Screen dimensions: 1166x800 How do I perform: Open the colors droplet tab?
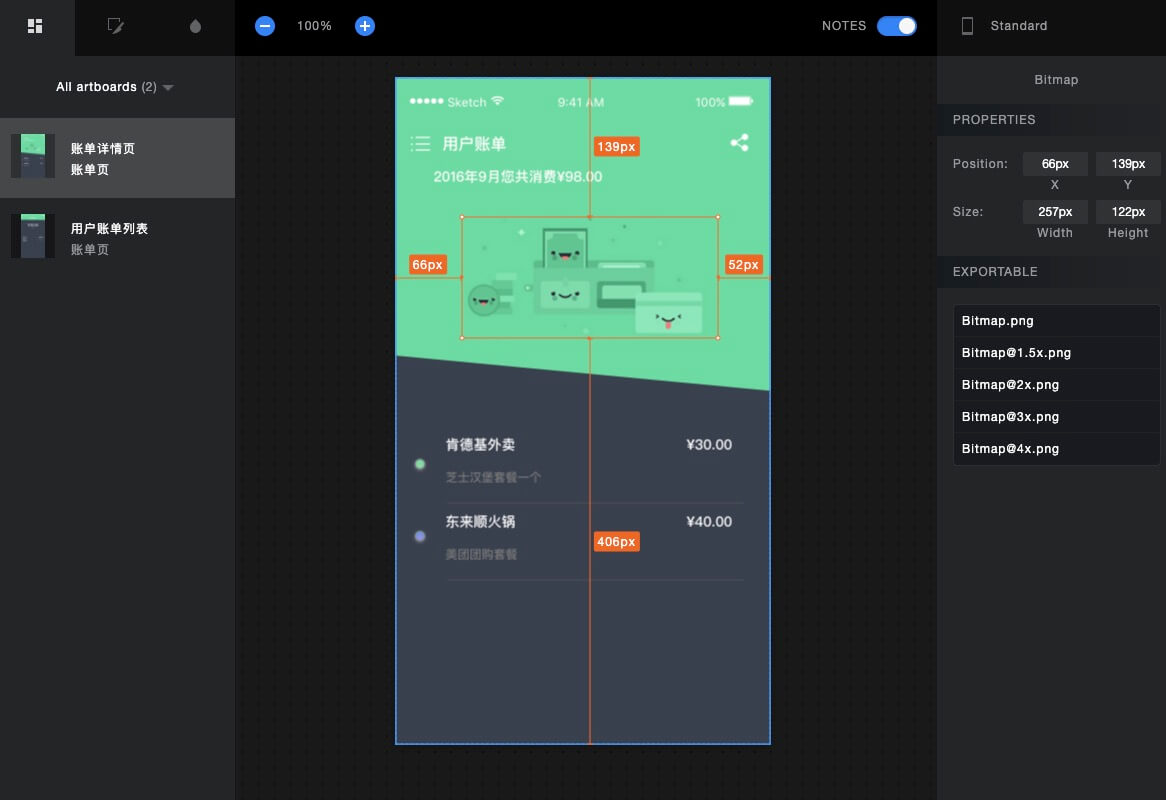point(195,26)
